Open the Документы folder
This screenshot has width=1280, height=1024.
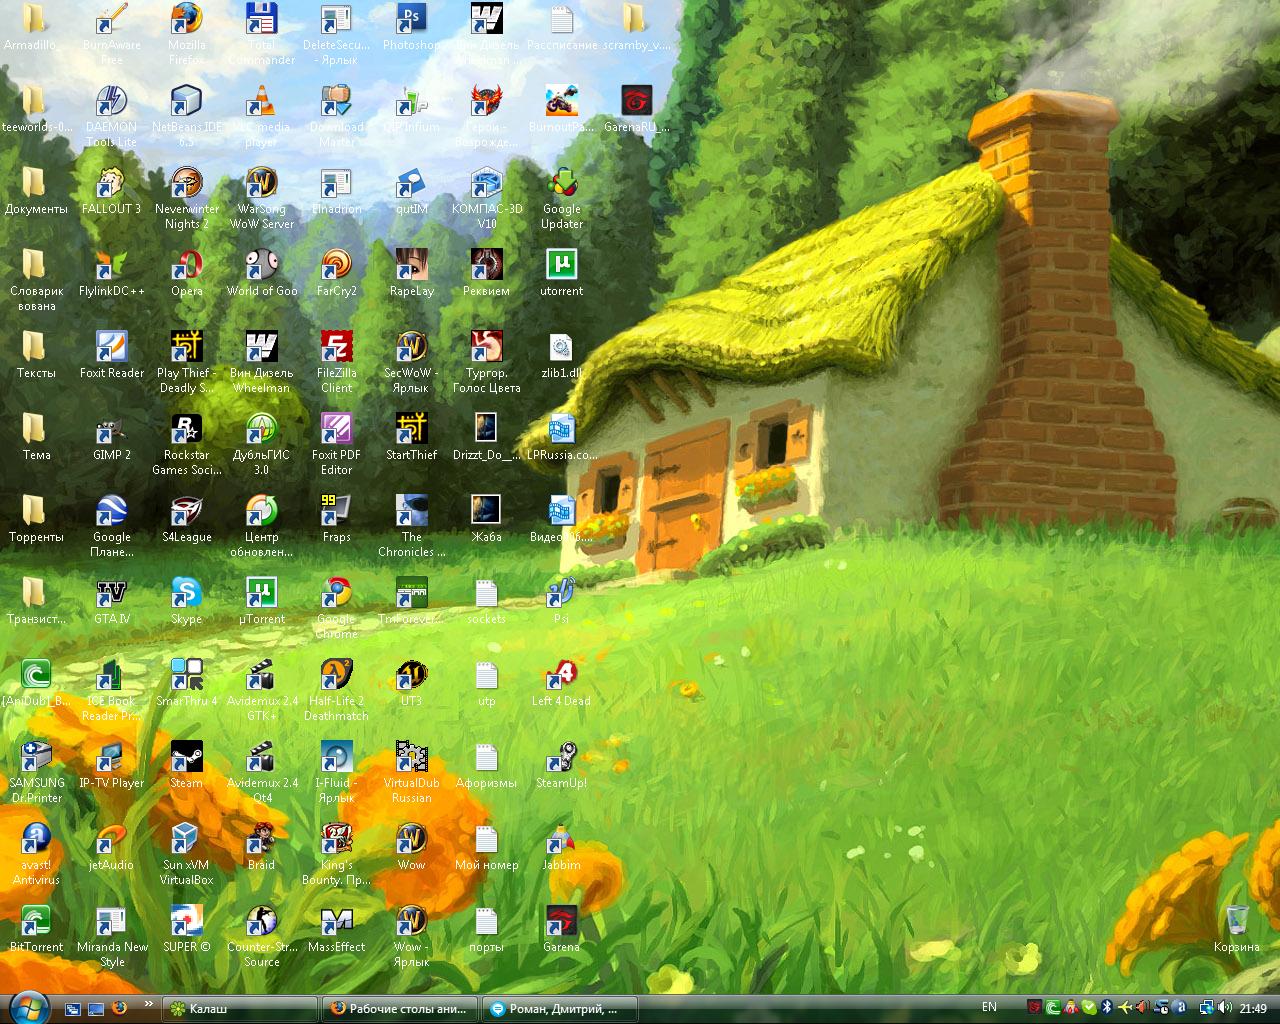(x=37, y=191)
